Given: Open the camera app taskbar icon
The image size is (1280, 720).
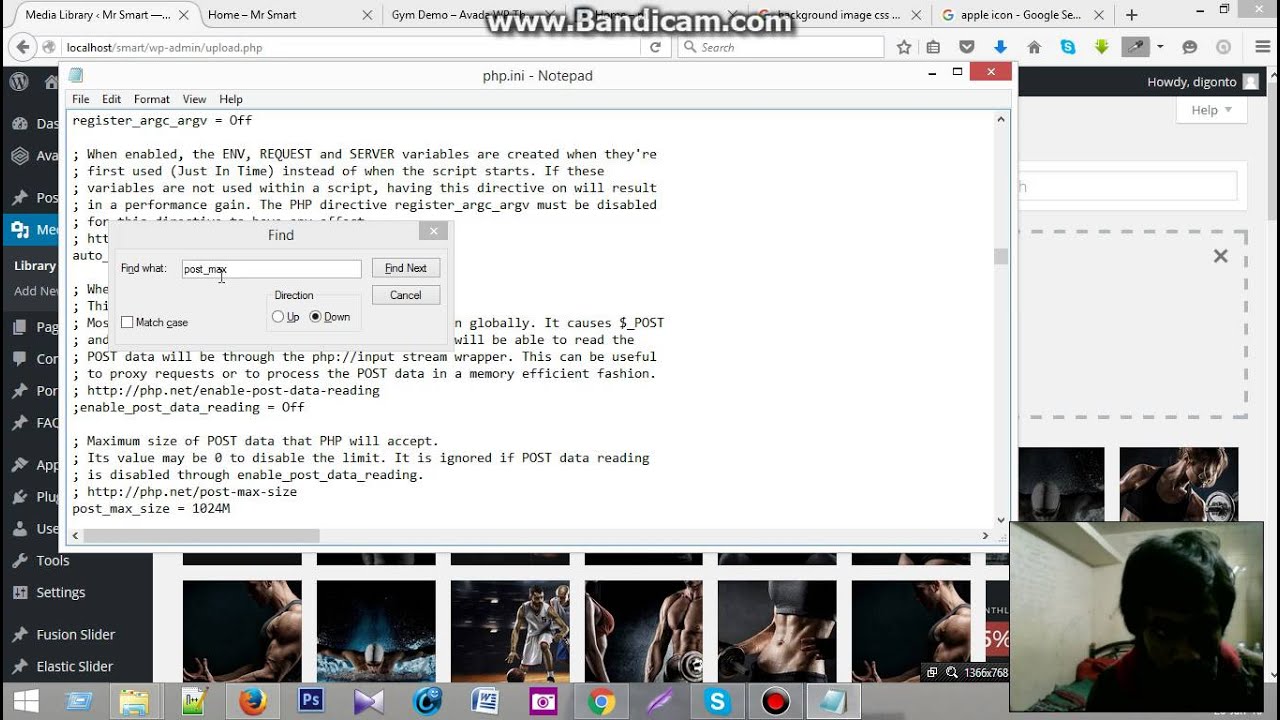Looking at the screenshot, I should tap(543, 702).
